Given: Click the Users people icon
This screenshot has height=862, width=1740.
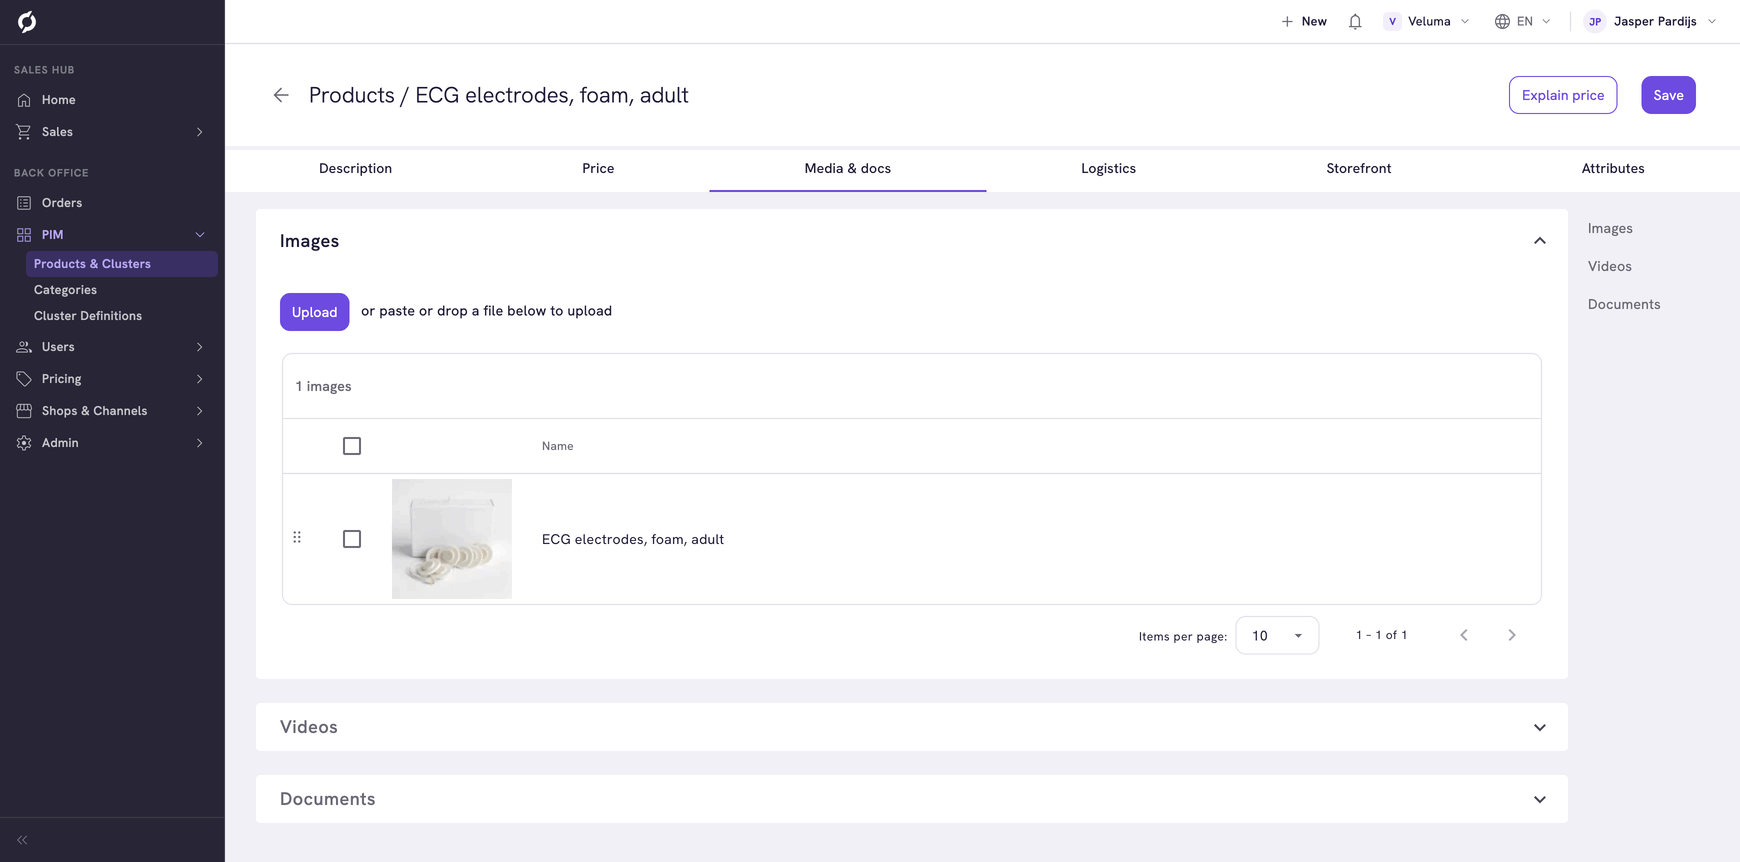Looking at the screenshot, I should pos(24,347).
